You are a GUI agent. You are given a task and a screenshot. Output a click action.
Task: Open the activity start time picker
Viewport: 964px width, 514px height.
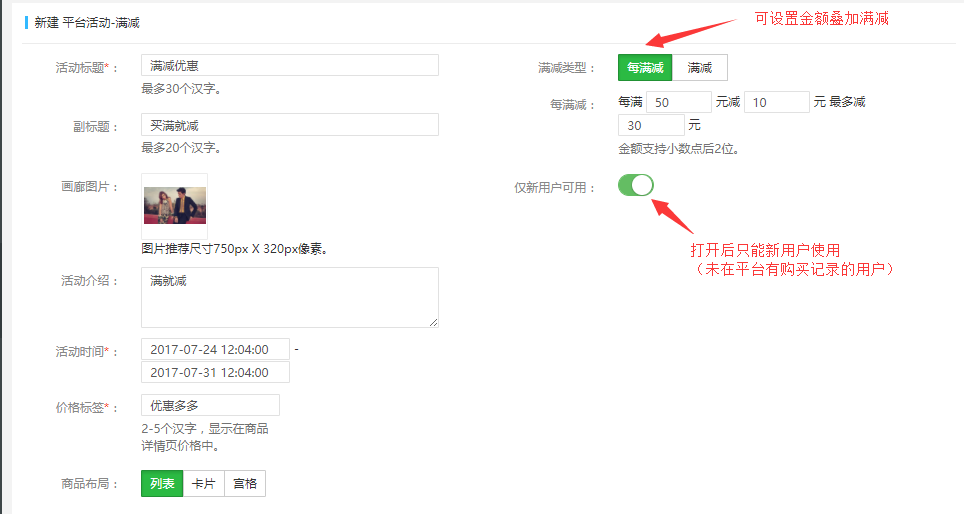215,349
